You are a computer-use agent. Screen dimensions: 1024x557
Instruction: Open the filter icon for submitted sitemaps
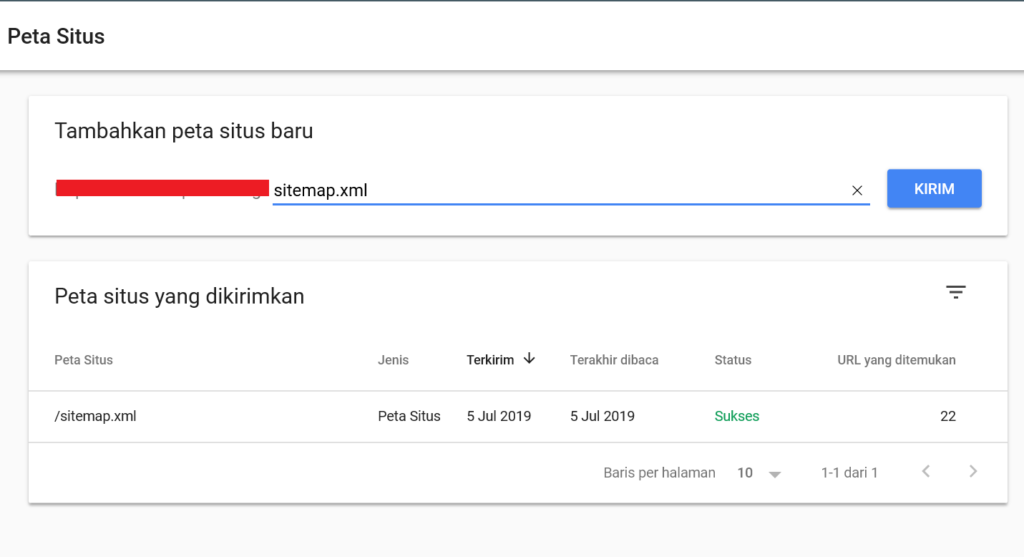tap(956, 292)
